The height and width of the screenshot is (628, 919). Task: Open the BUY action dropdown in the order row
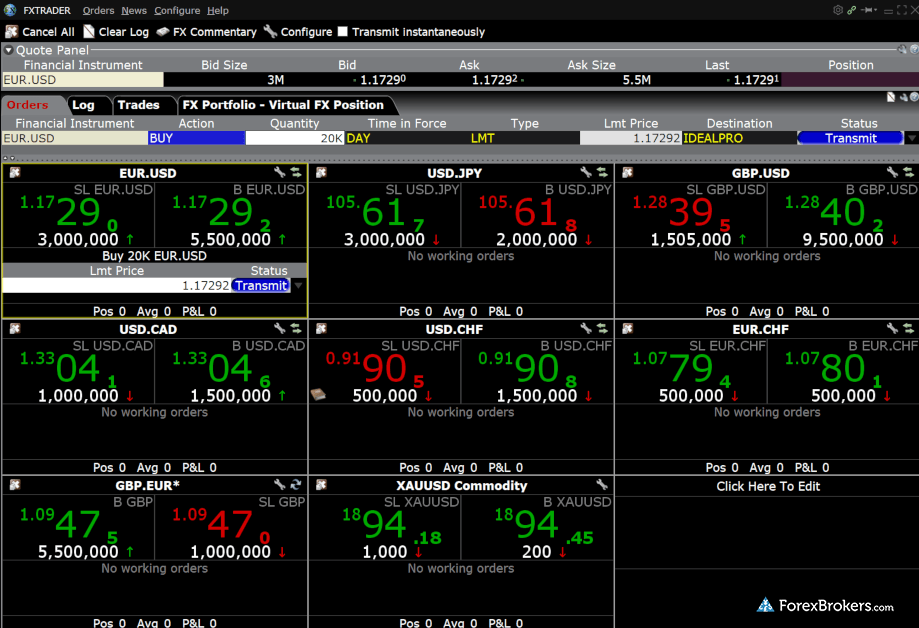tap(196, 138)
